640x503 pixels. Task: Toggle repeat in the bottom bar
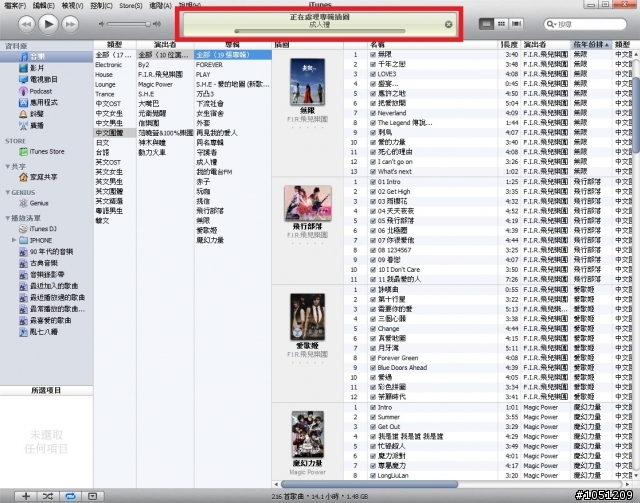point(70,496)
